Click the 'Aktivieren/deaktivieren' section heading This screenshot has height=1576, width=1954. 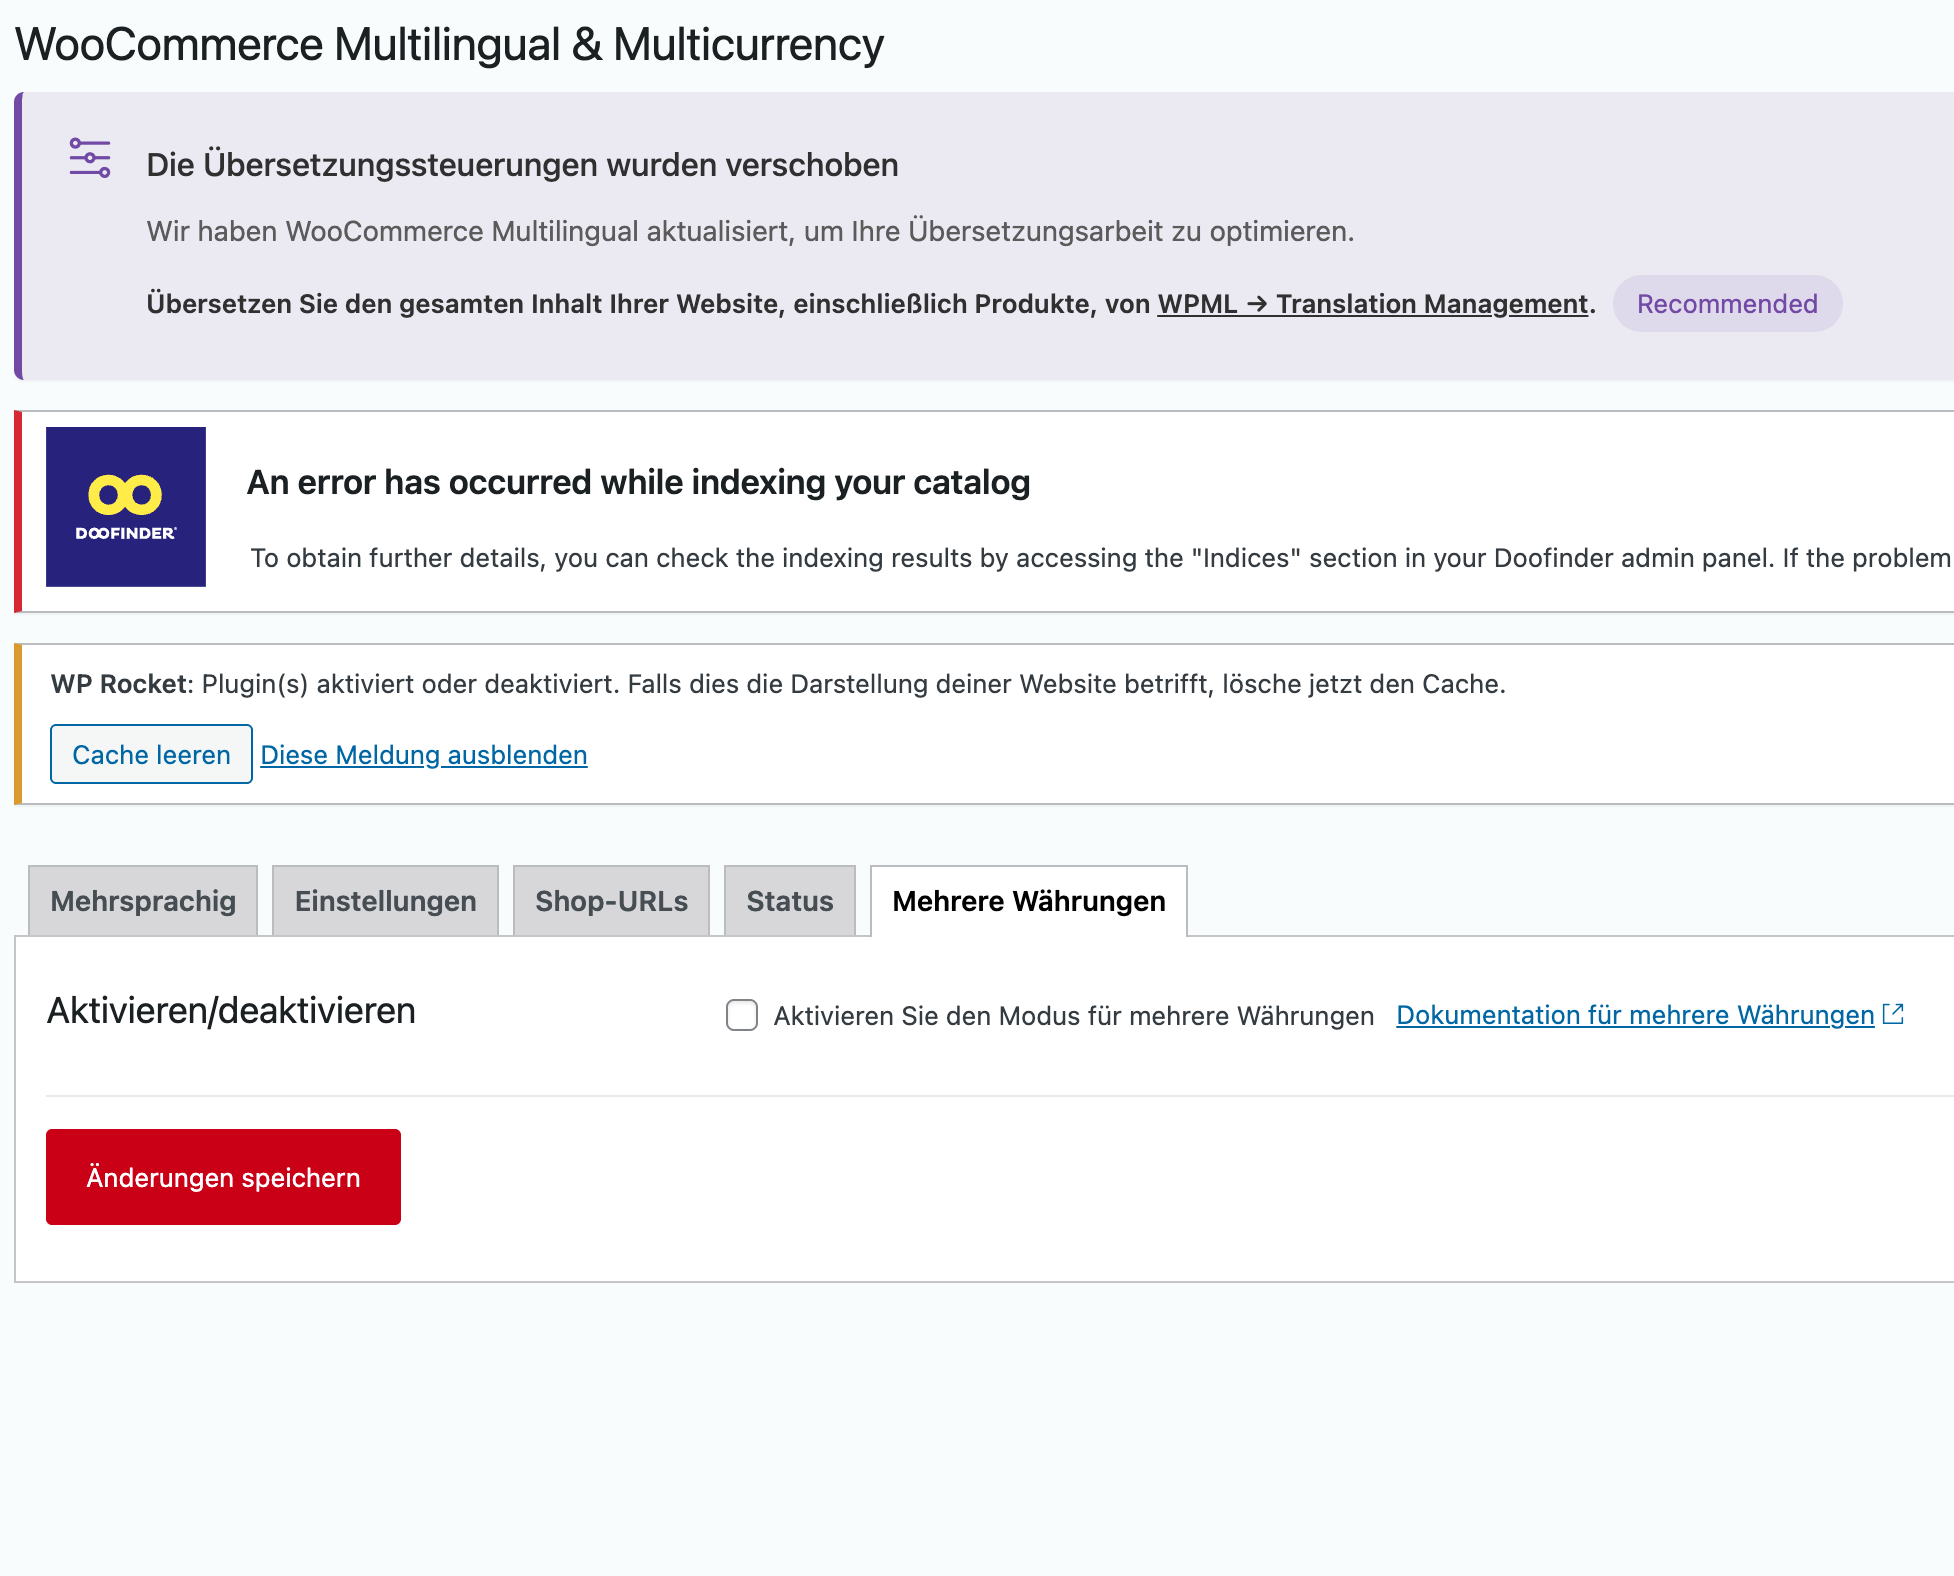tap(231, 1011)
